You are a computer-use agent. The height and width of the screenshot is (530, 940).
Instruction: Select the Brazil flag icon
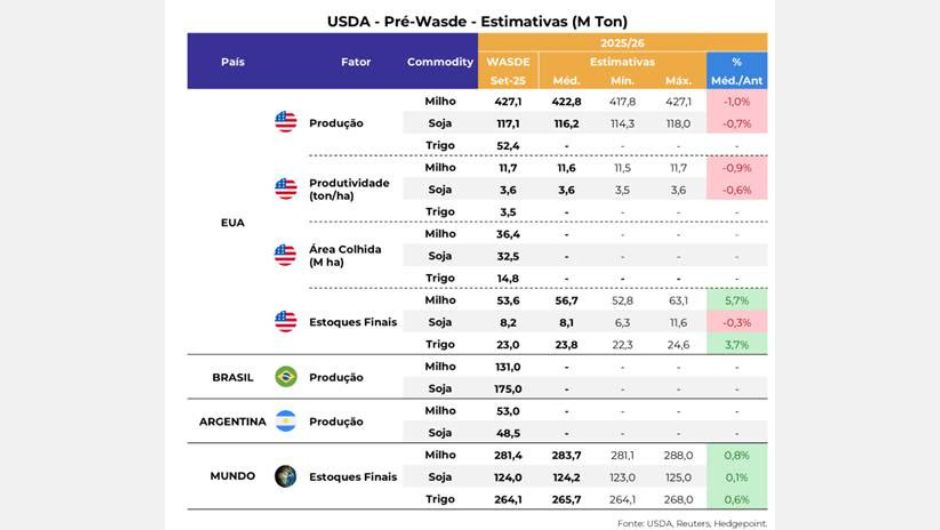point(286,377)
